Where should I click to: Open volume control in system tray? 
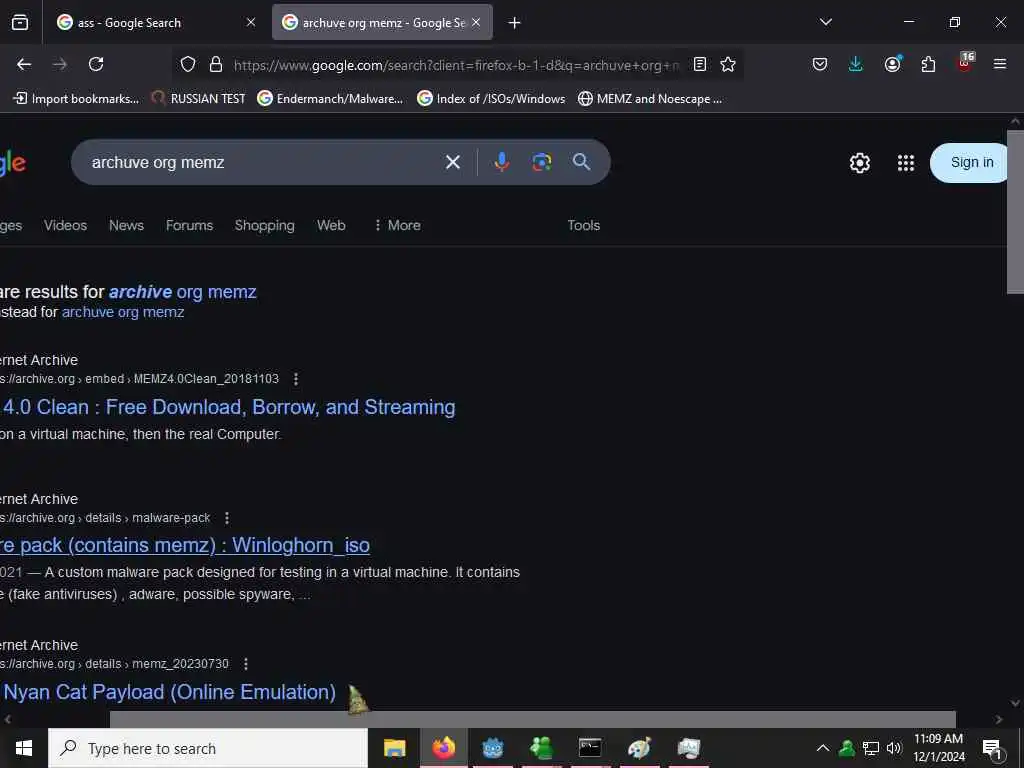point(894,748)
